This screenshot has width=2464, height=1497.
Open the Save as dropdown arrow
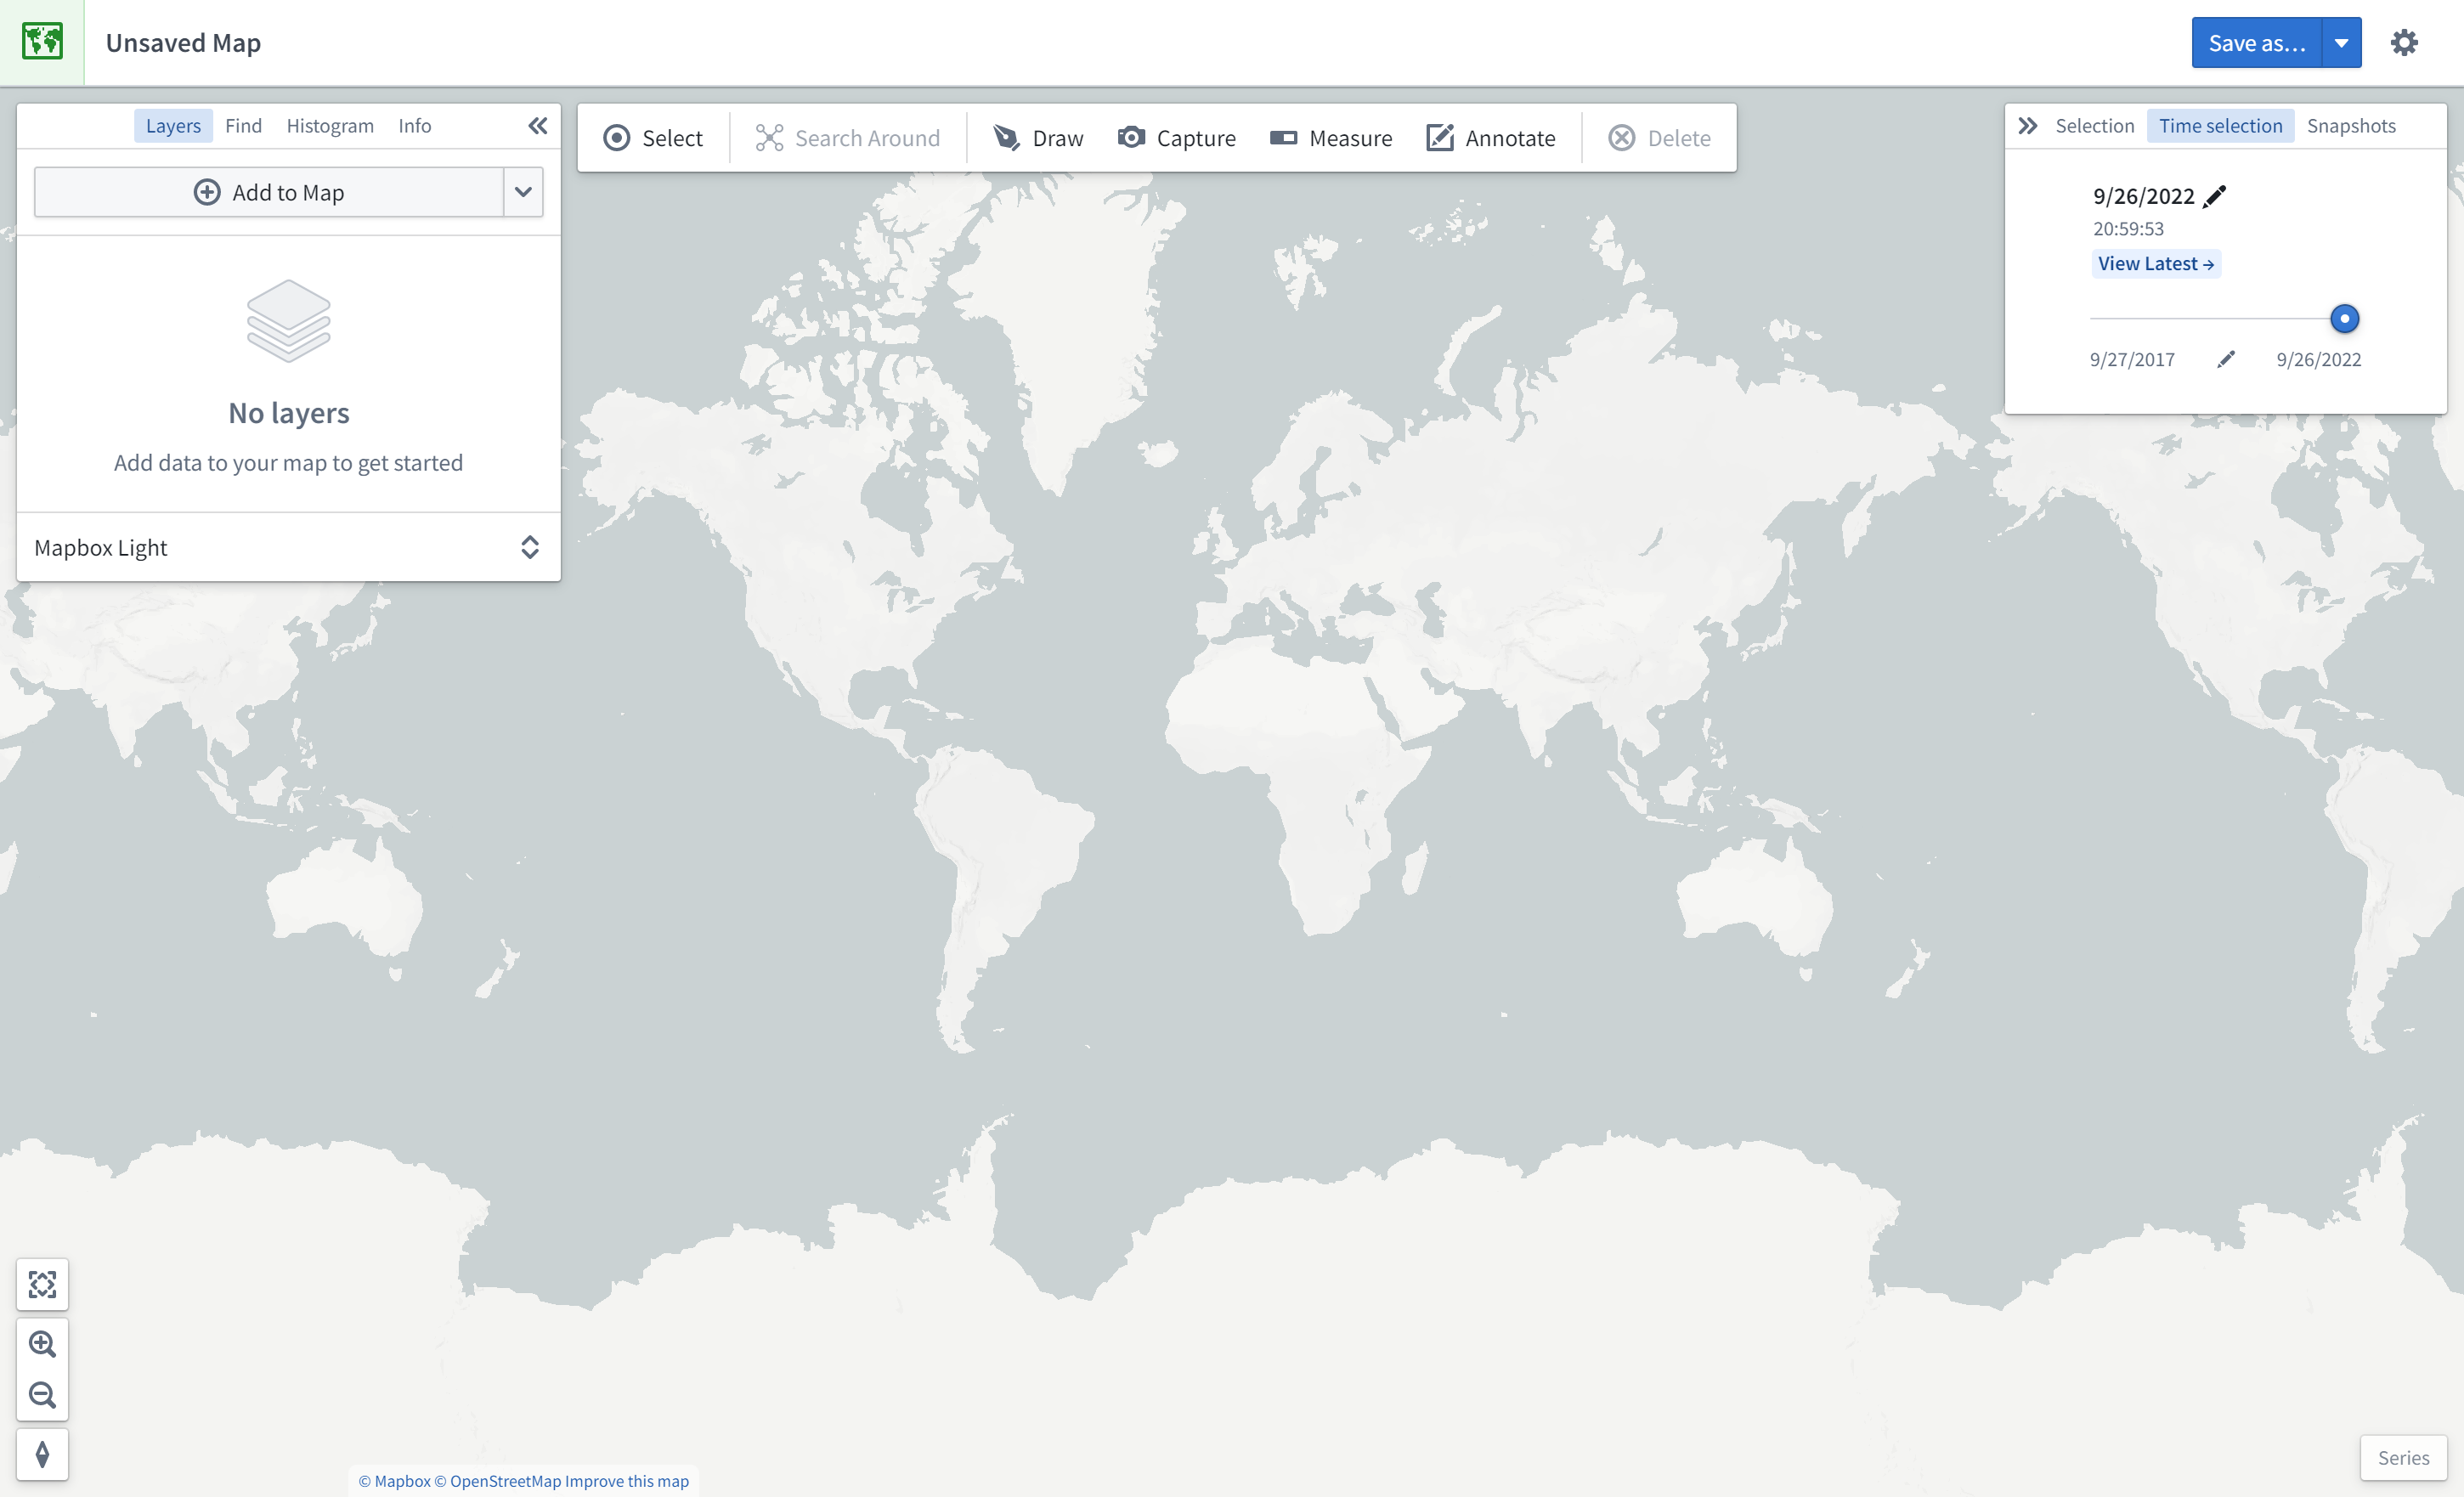click(x=2341, y=42)
